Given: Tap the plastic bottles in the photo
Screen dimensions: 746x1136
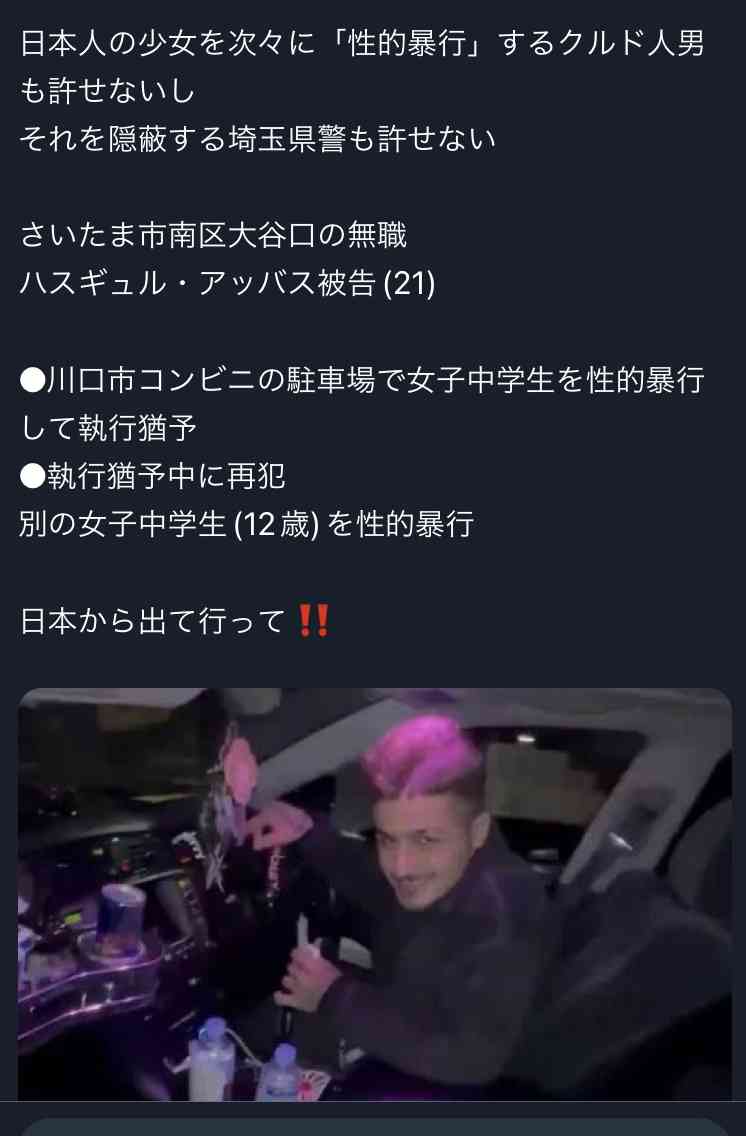Looking at the screenshot, I should (x=243, y=1060).
